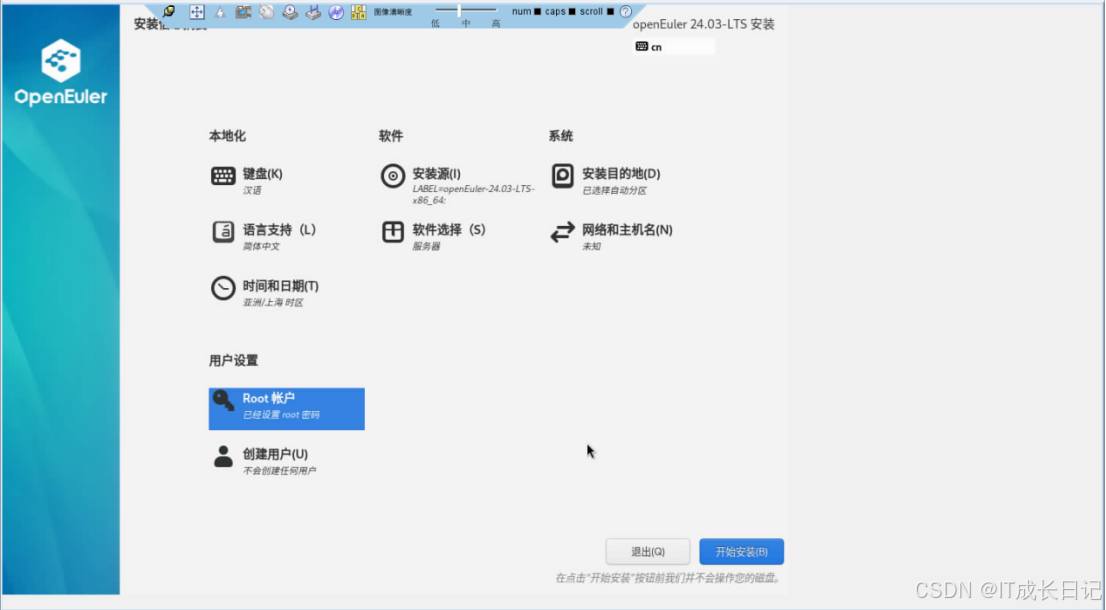Click the 不会创建任何用户 status text

point(279,470)
